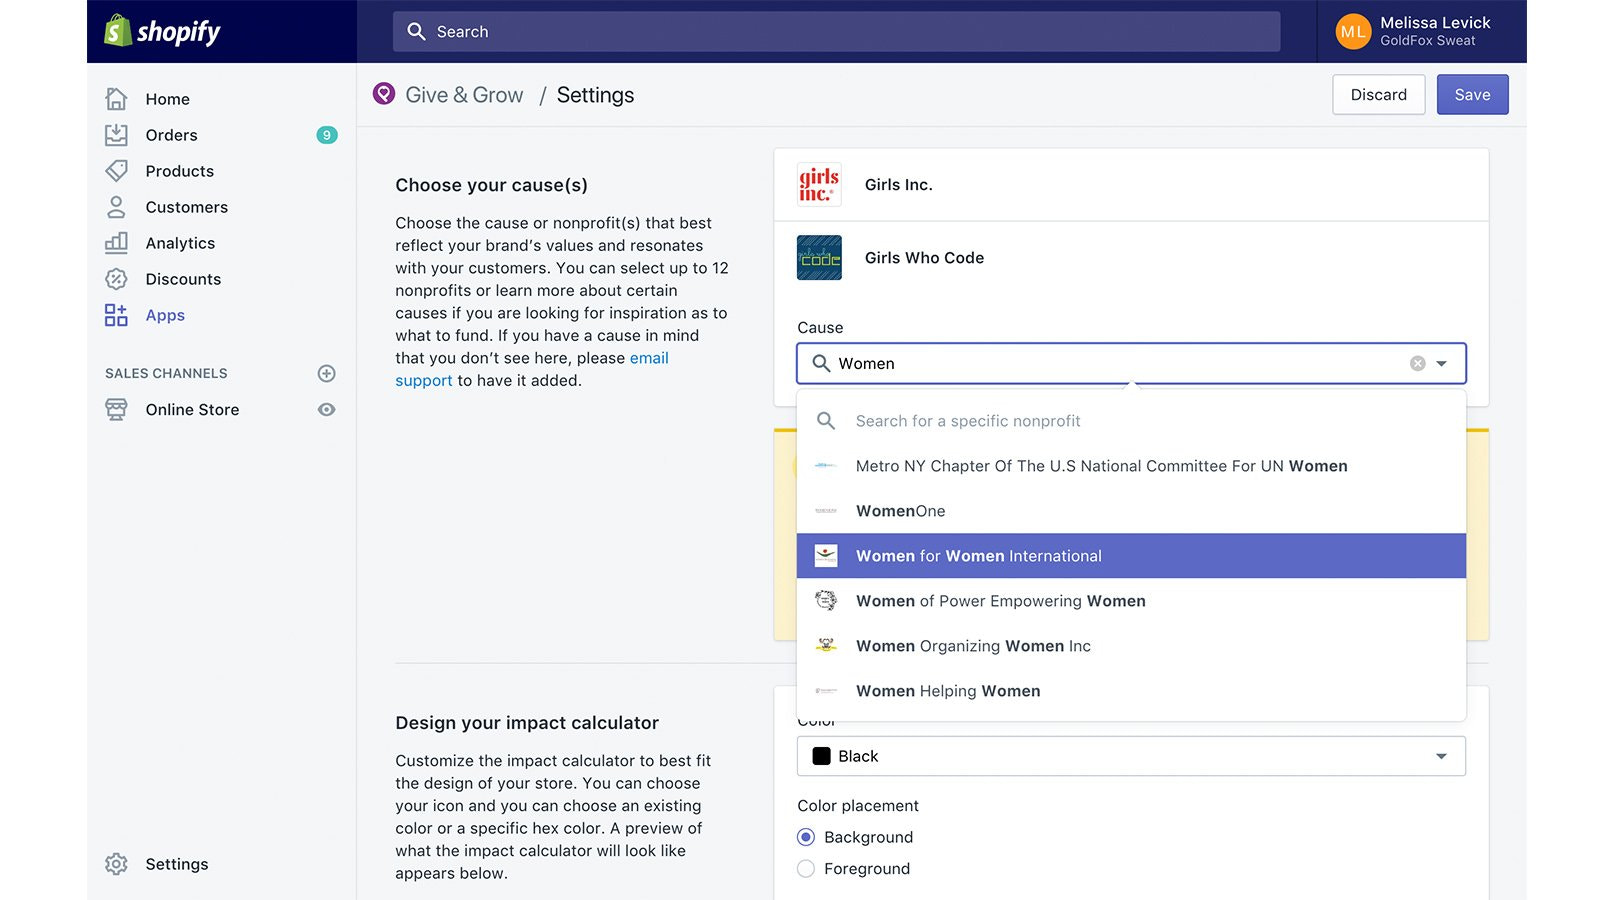Clear the Cause search field text
This screenshot has height=900, width=1600.
(x=1417, y=364)
